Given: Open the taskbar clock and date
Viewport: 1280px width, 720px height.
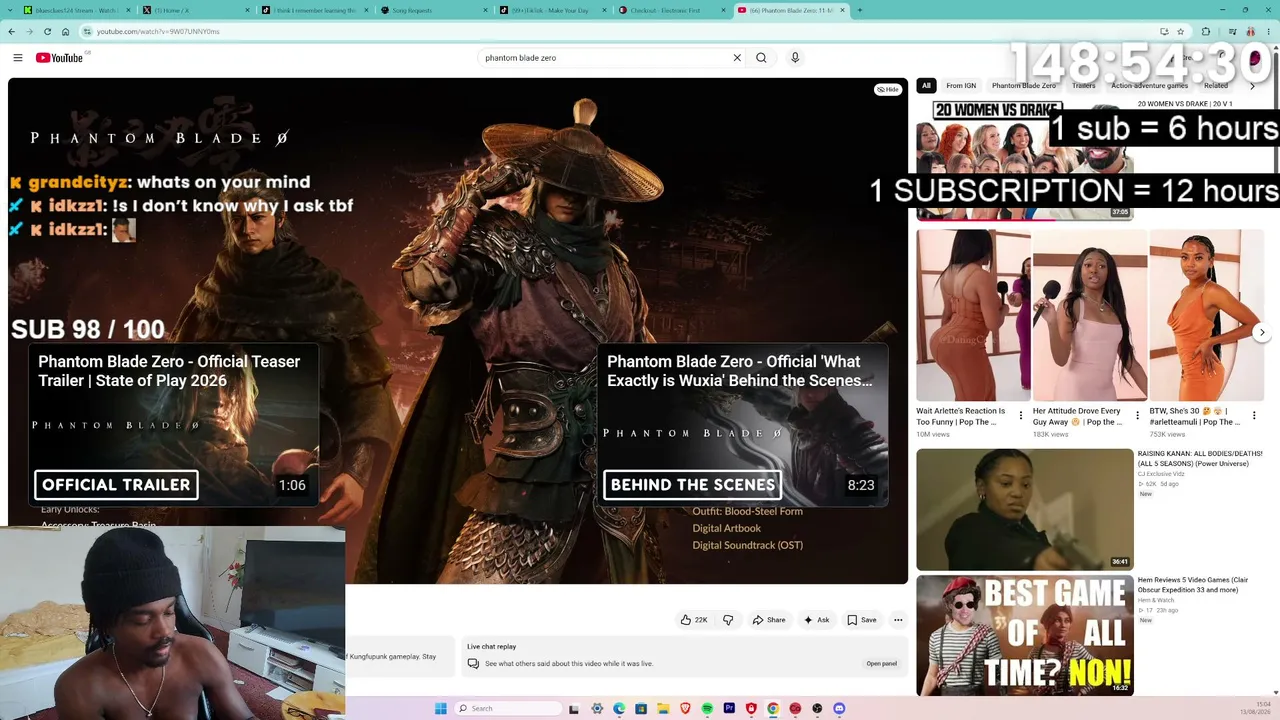Looking at the screenshot, I should (x=1254, y=708).
